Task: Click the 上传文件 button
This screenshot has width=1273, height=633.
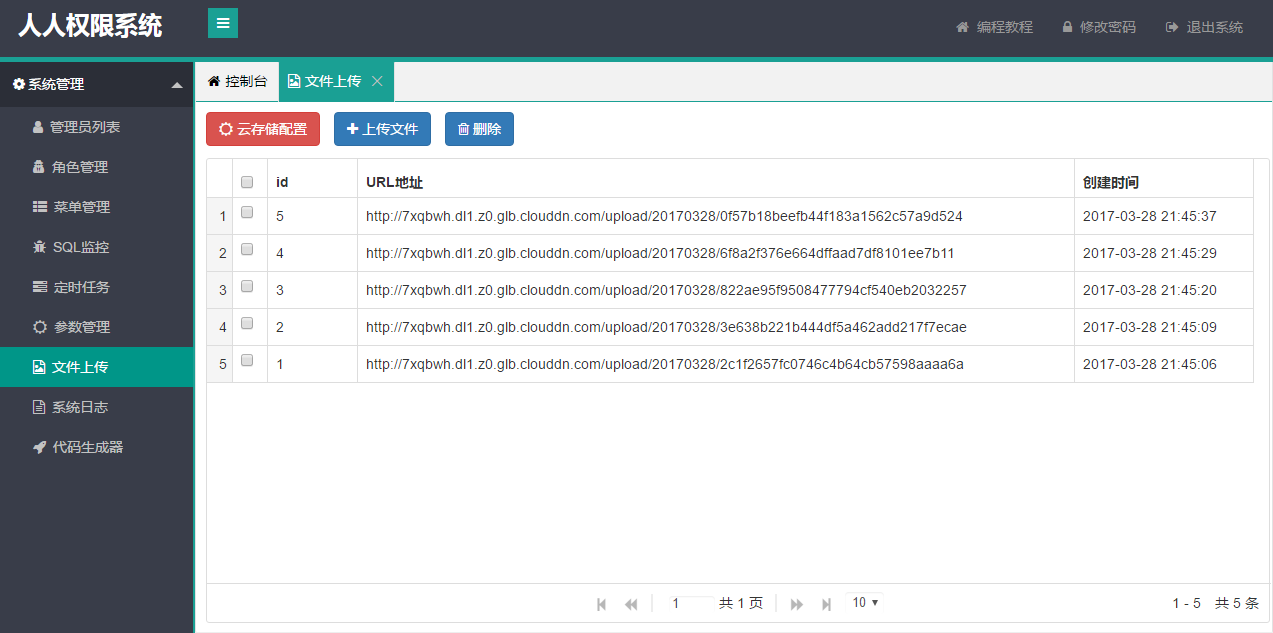Action: (382, 129)
